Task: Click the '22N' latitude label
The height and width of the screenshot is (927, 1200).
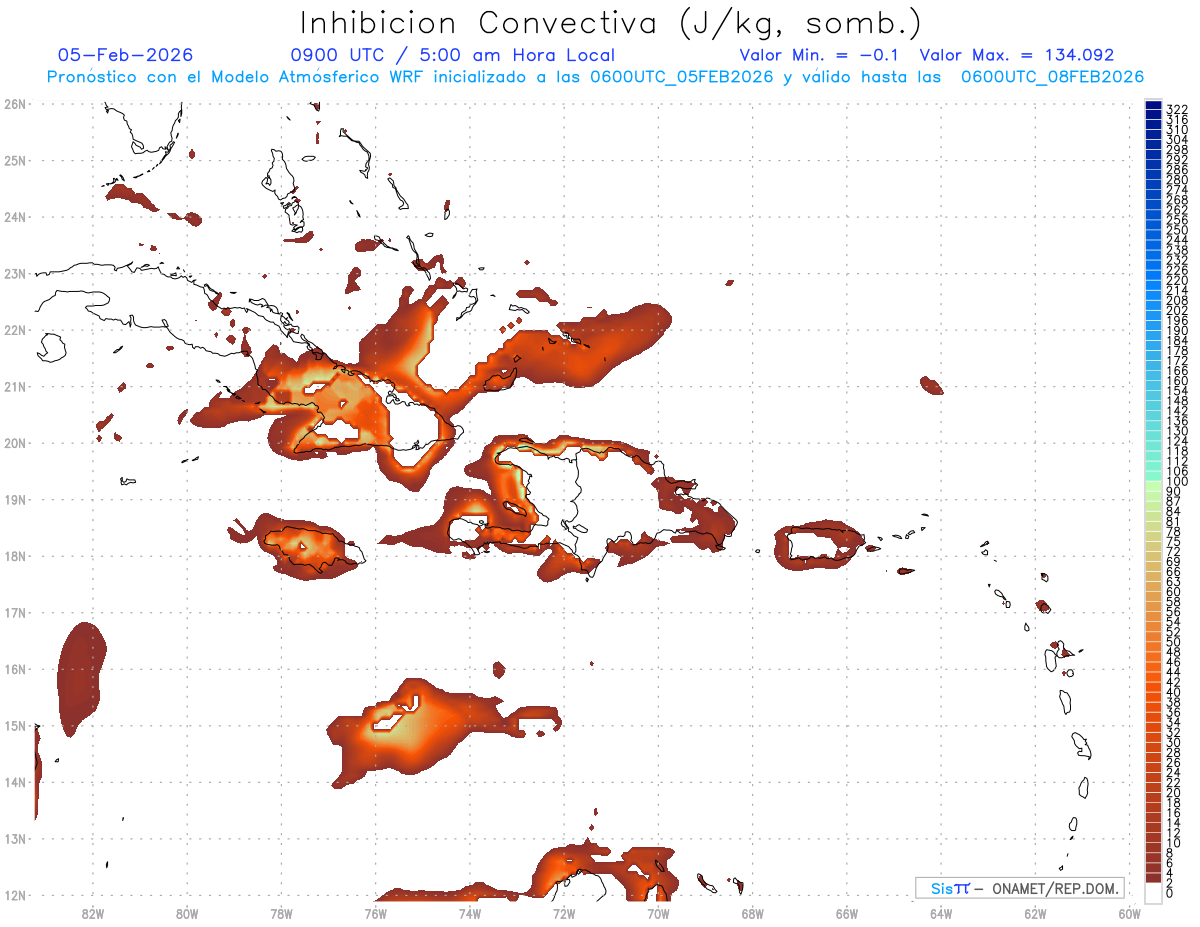Action: click(x=15, y=330)
